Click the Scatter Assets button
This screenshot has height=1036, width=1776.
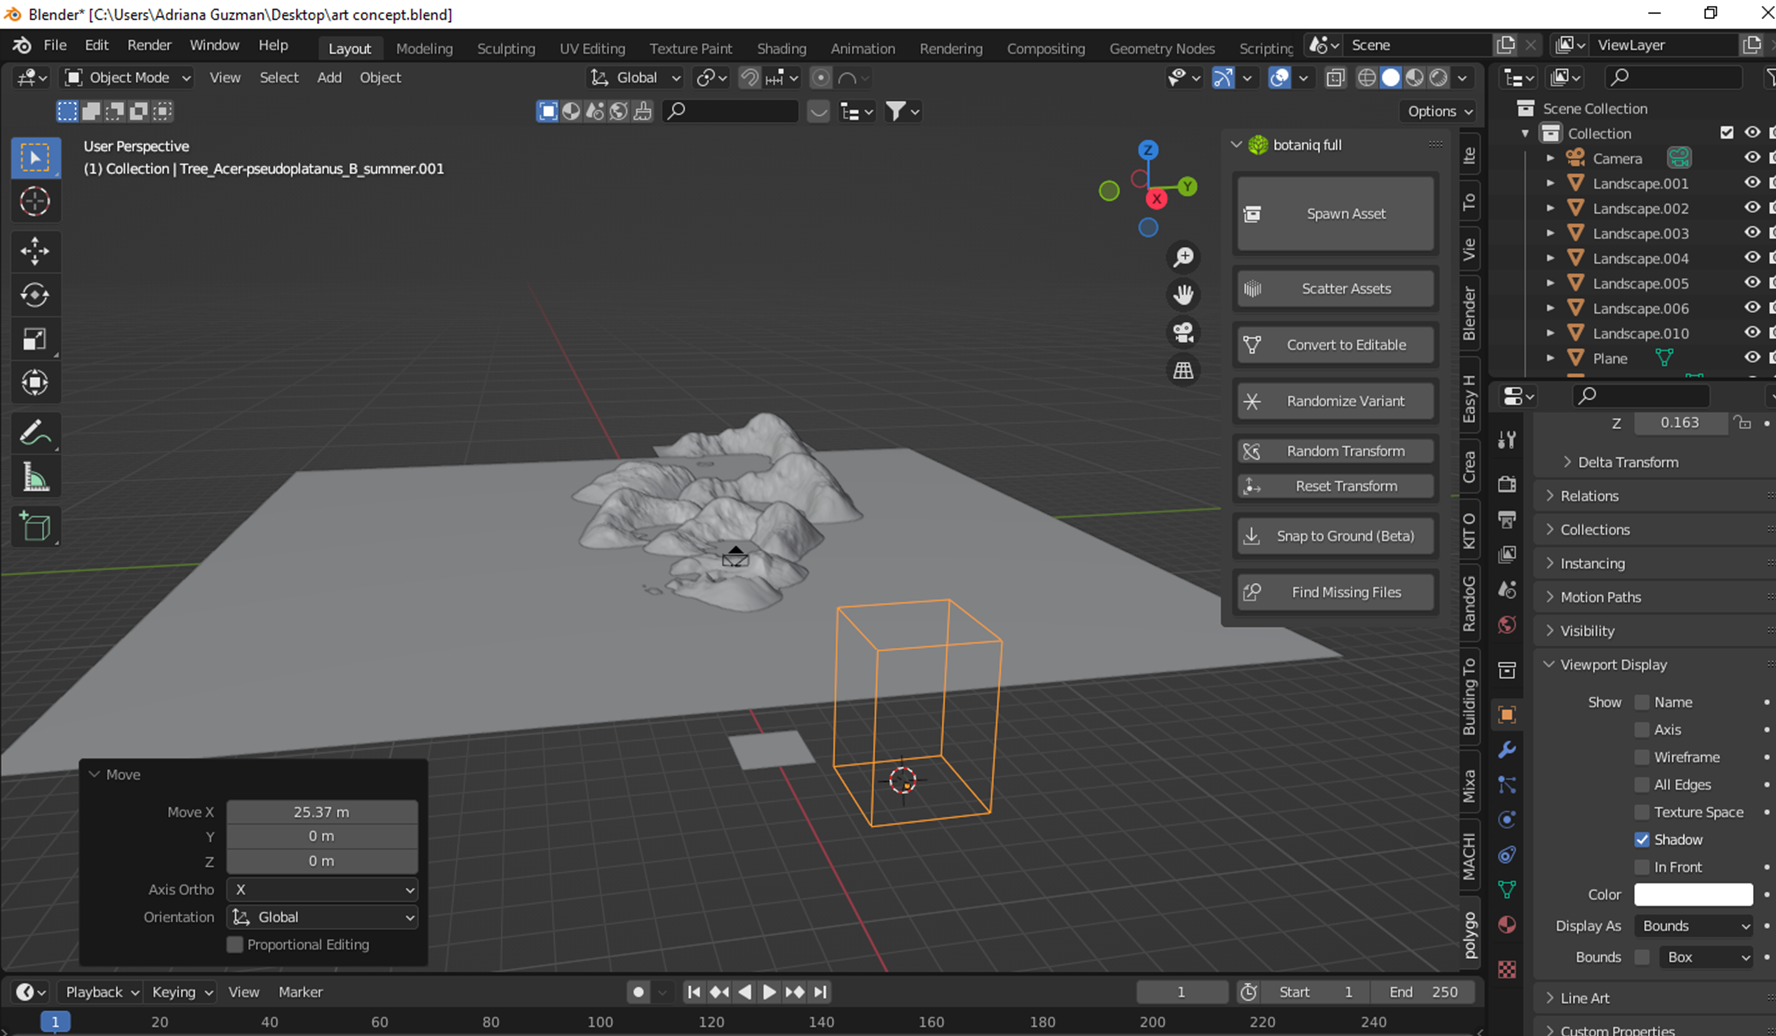[1335, 289]
